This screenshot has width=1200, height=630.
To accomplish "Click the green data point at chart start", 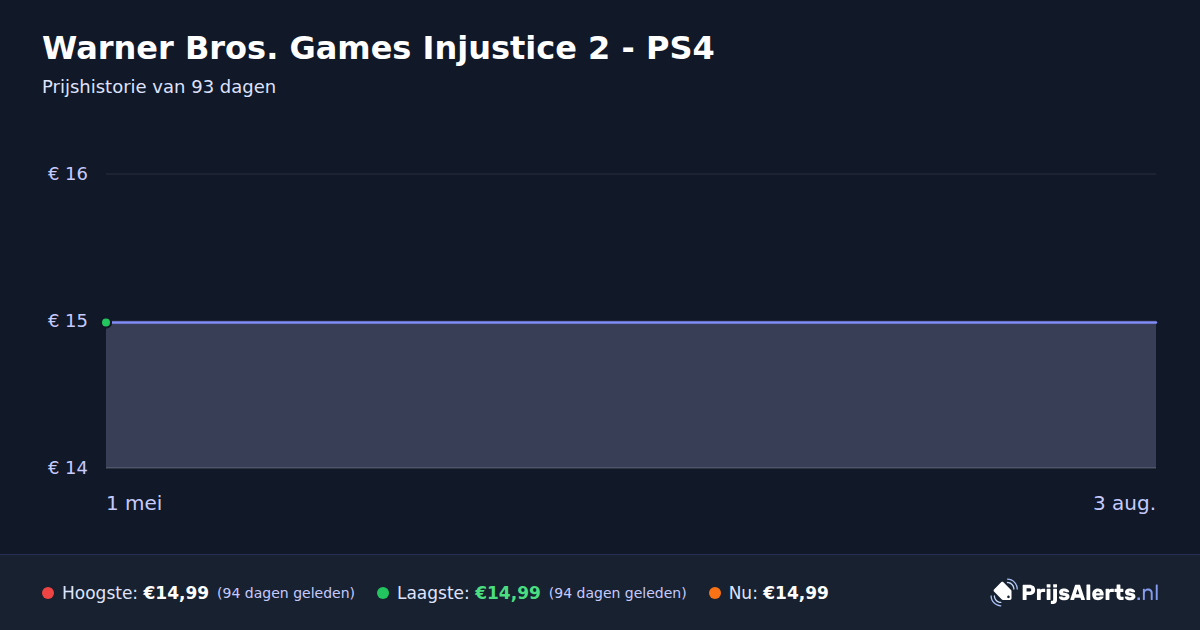I will tap(106, 322).
